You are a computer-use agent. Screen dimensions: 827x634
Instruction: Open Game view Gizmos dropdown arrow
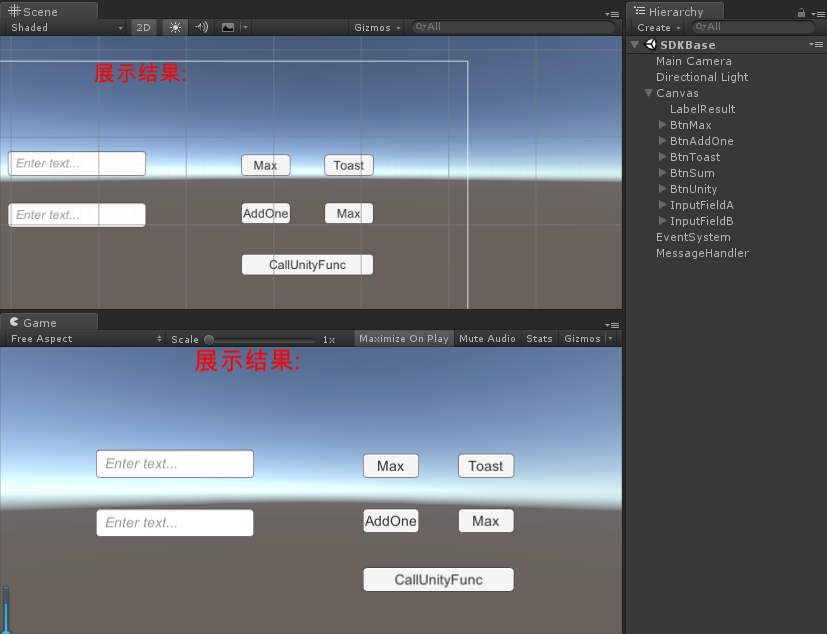pyautogui.click(x=611, y=339)
